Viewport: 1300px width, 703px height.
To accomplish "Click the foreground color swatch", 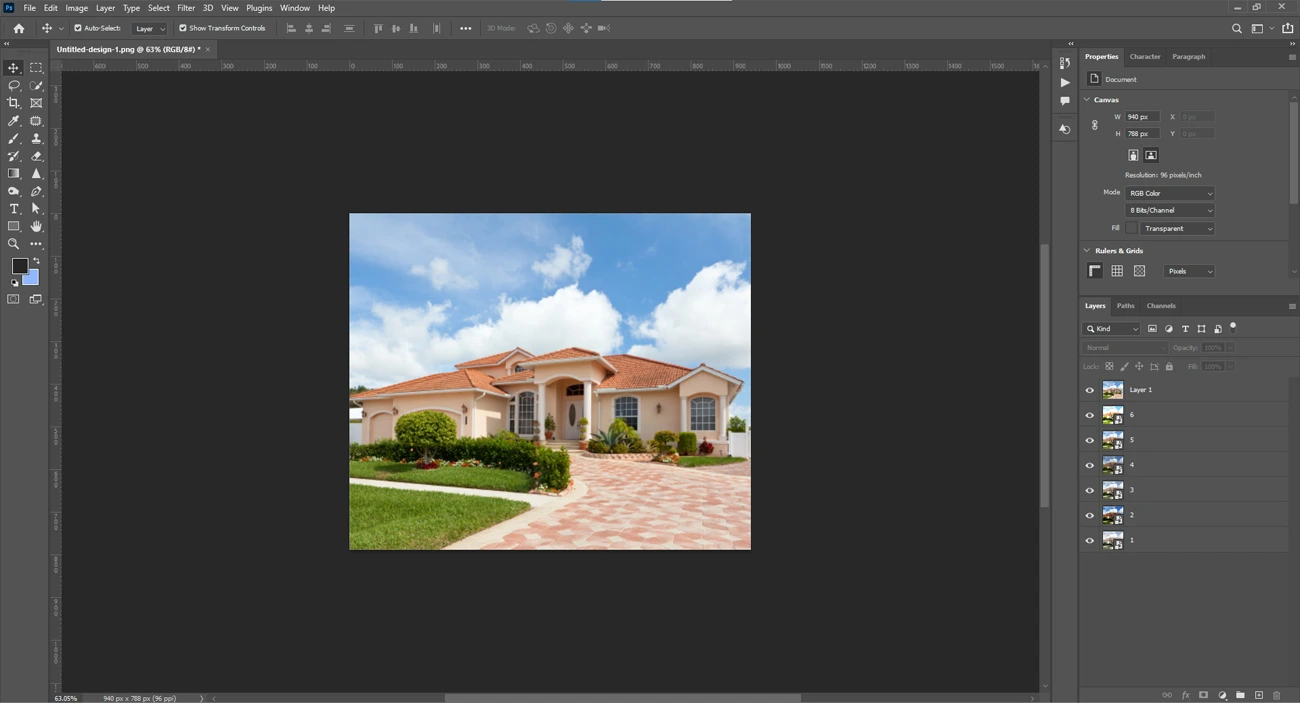I will pyautogui.click(x=20, y=267).
